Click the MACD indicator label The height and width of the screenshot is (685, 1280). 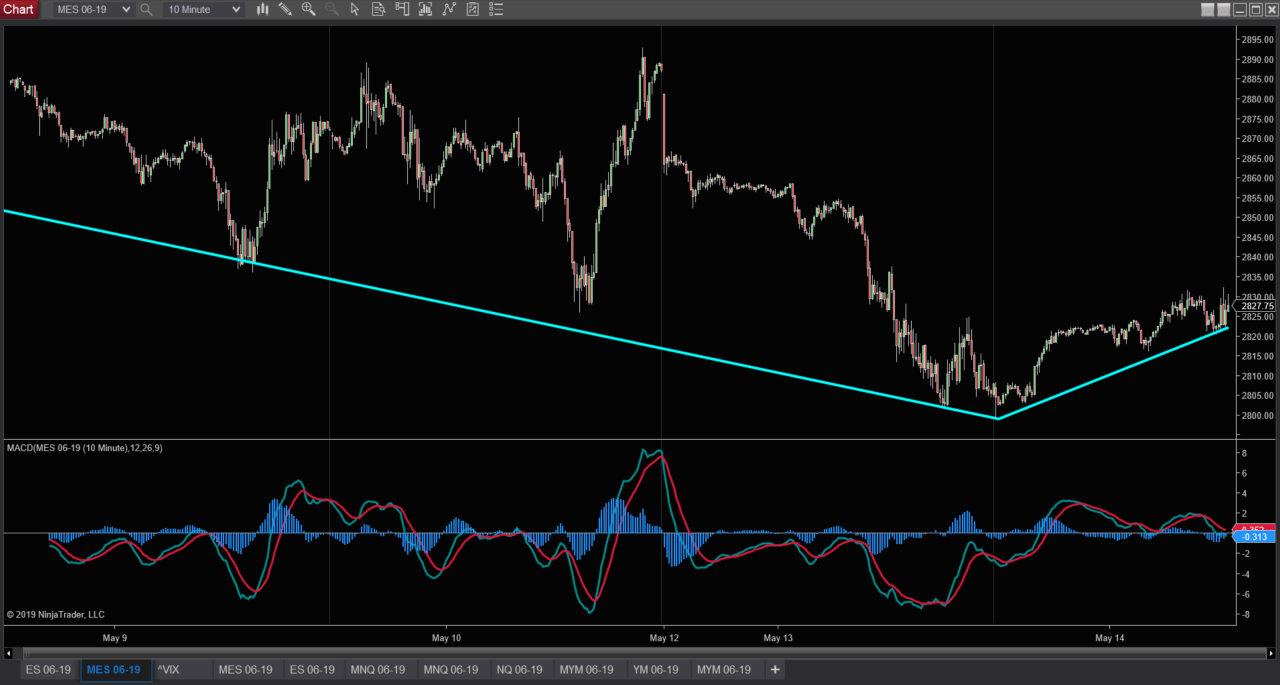[85, 448]
